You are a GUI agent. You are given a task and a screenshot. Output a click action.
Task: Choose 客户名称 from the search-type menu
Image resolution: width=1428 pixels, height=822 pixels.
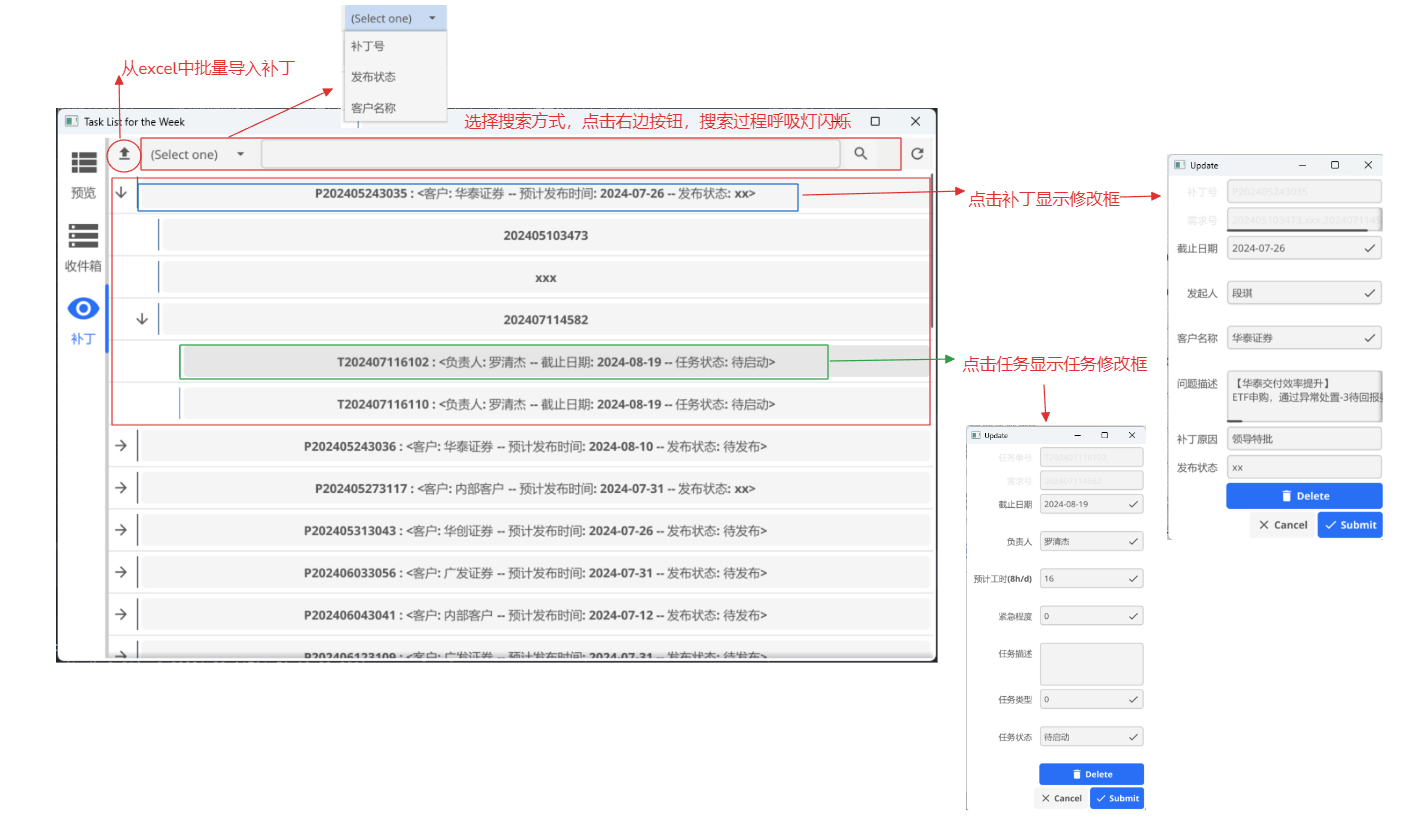[x=373, y=107]
